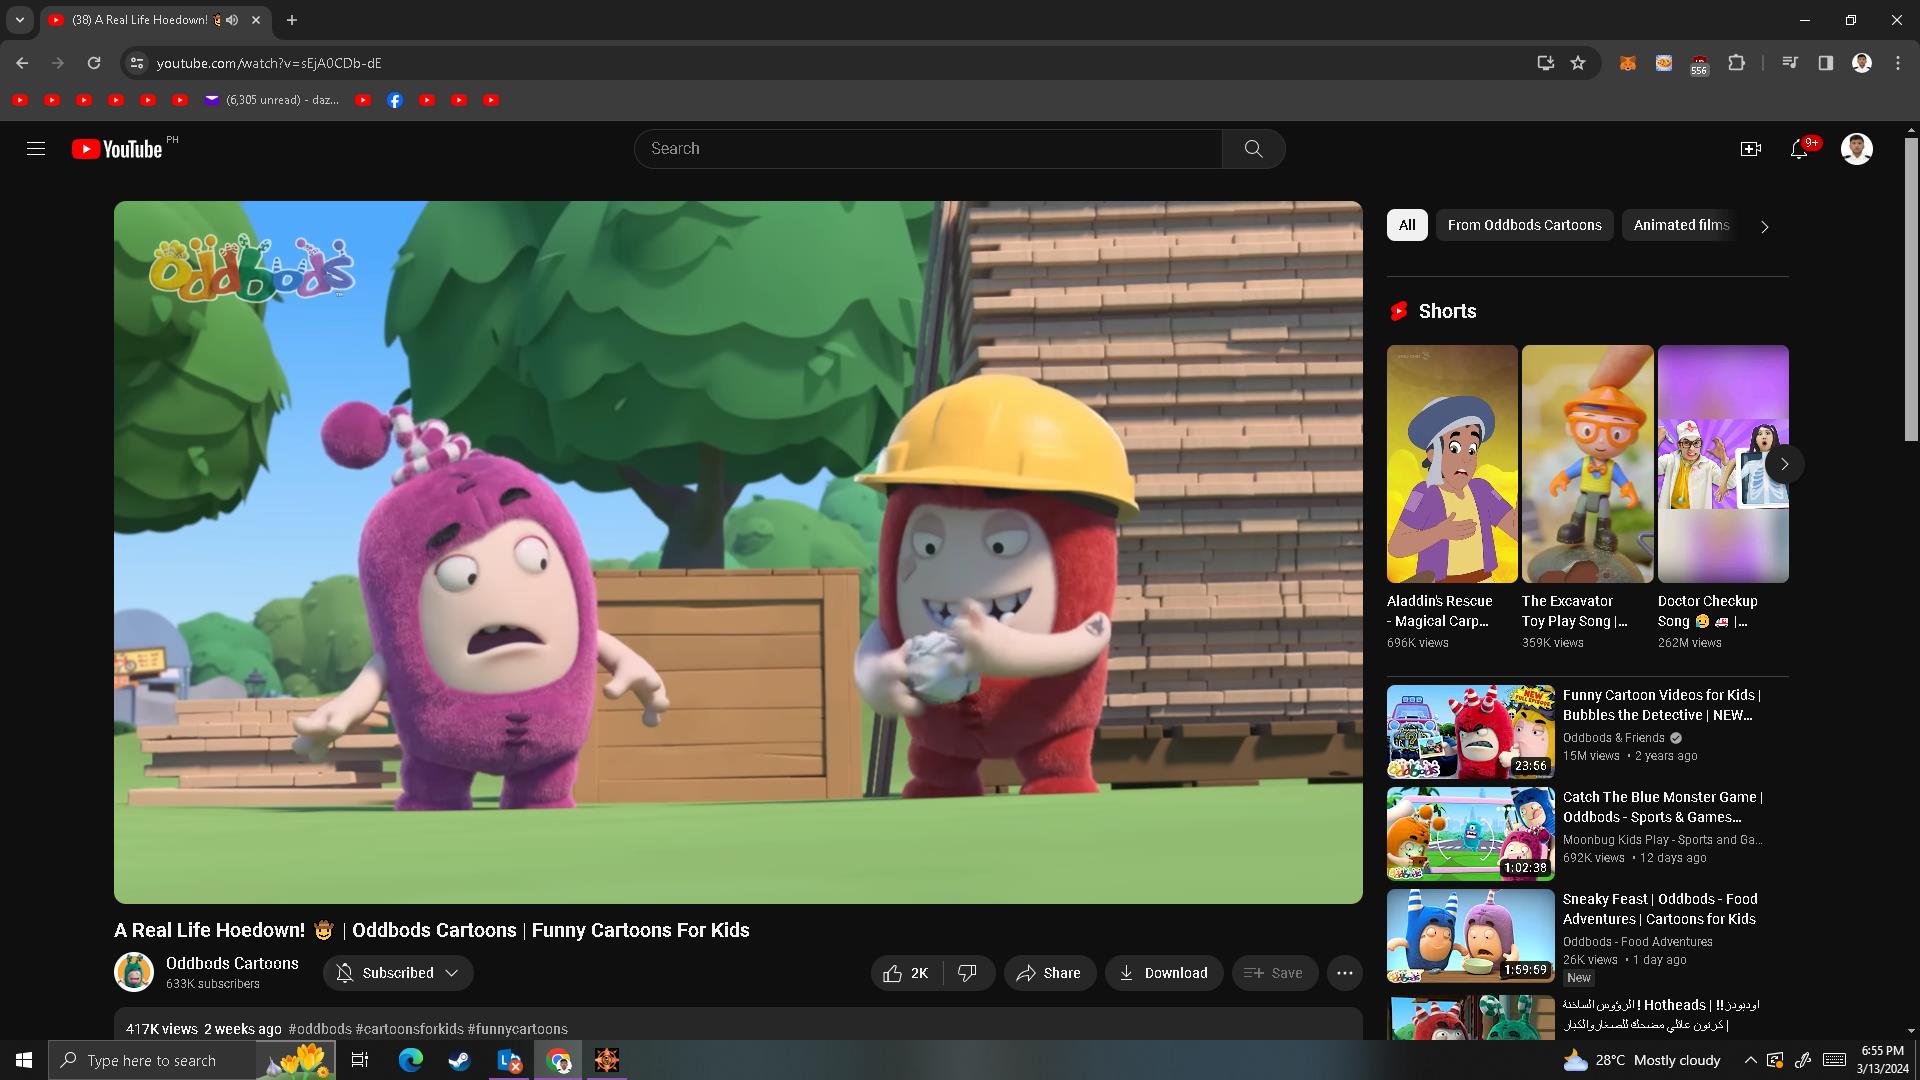Open the install app icon in address bar
This screenshot has height=1080, width=1920.
pos(1545,63)
